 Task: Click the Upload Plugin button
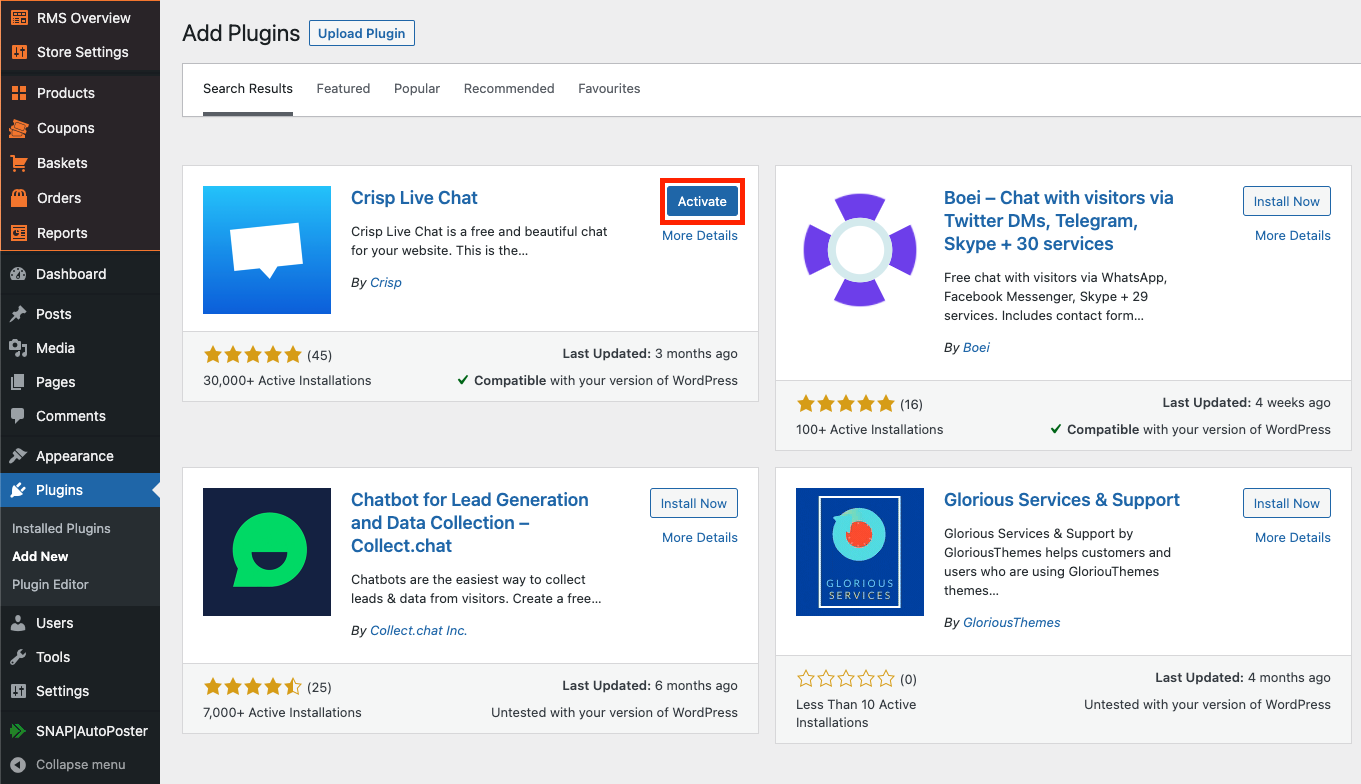click(x=362, y=33)
